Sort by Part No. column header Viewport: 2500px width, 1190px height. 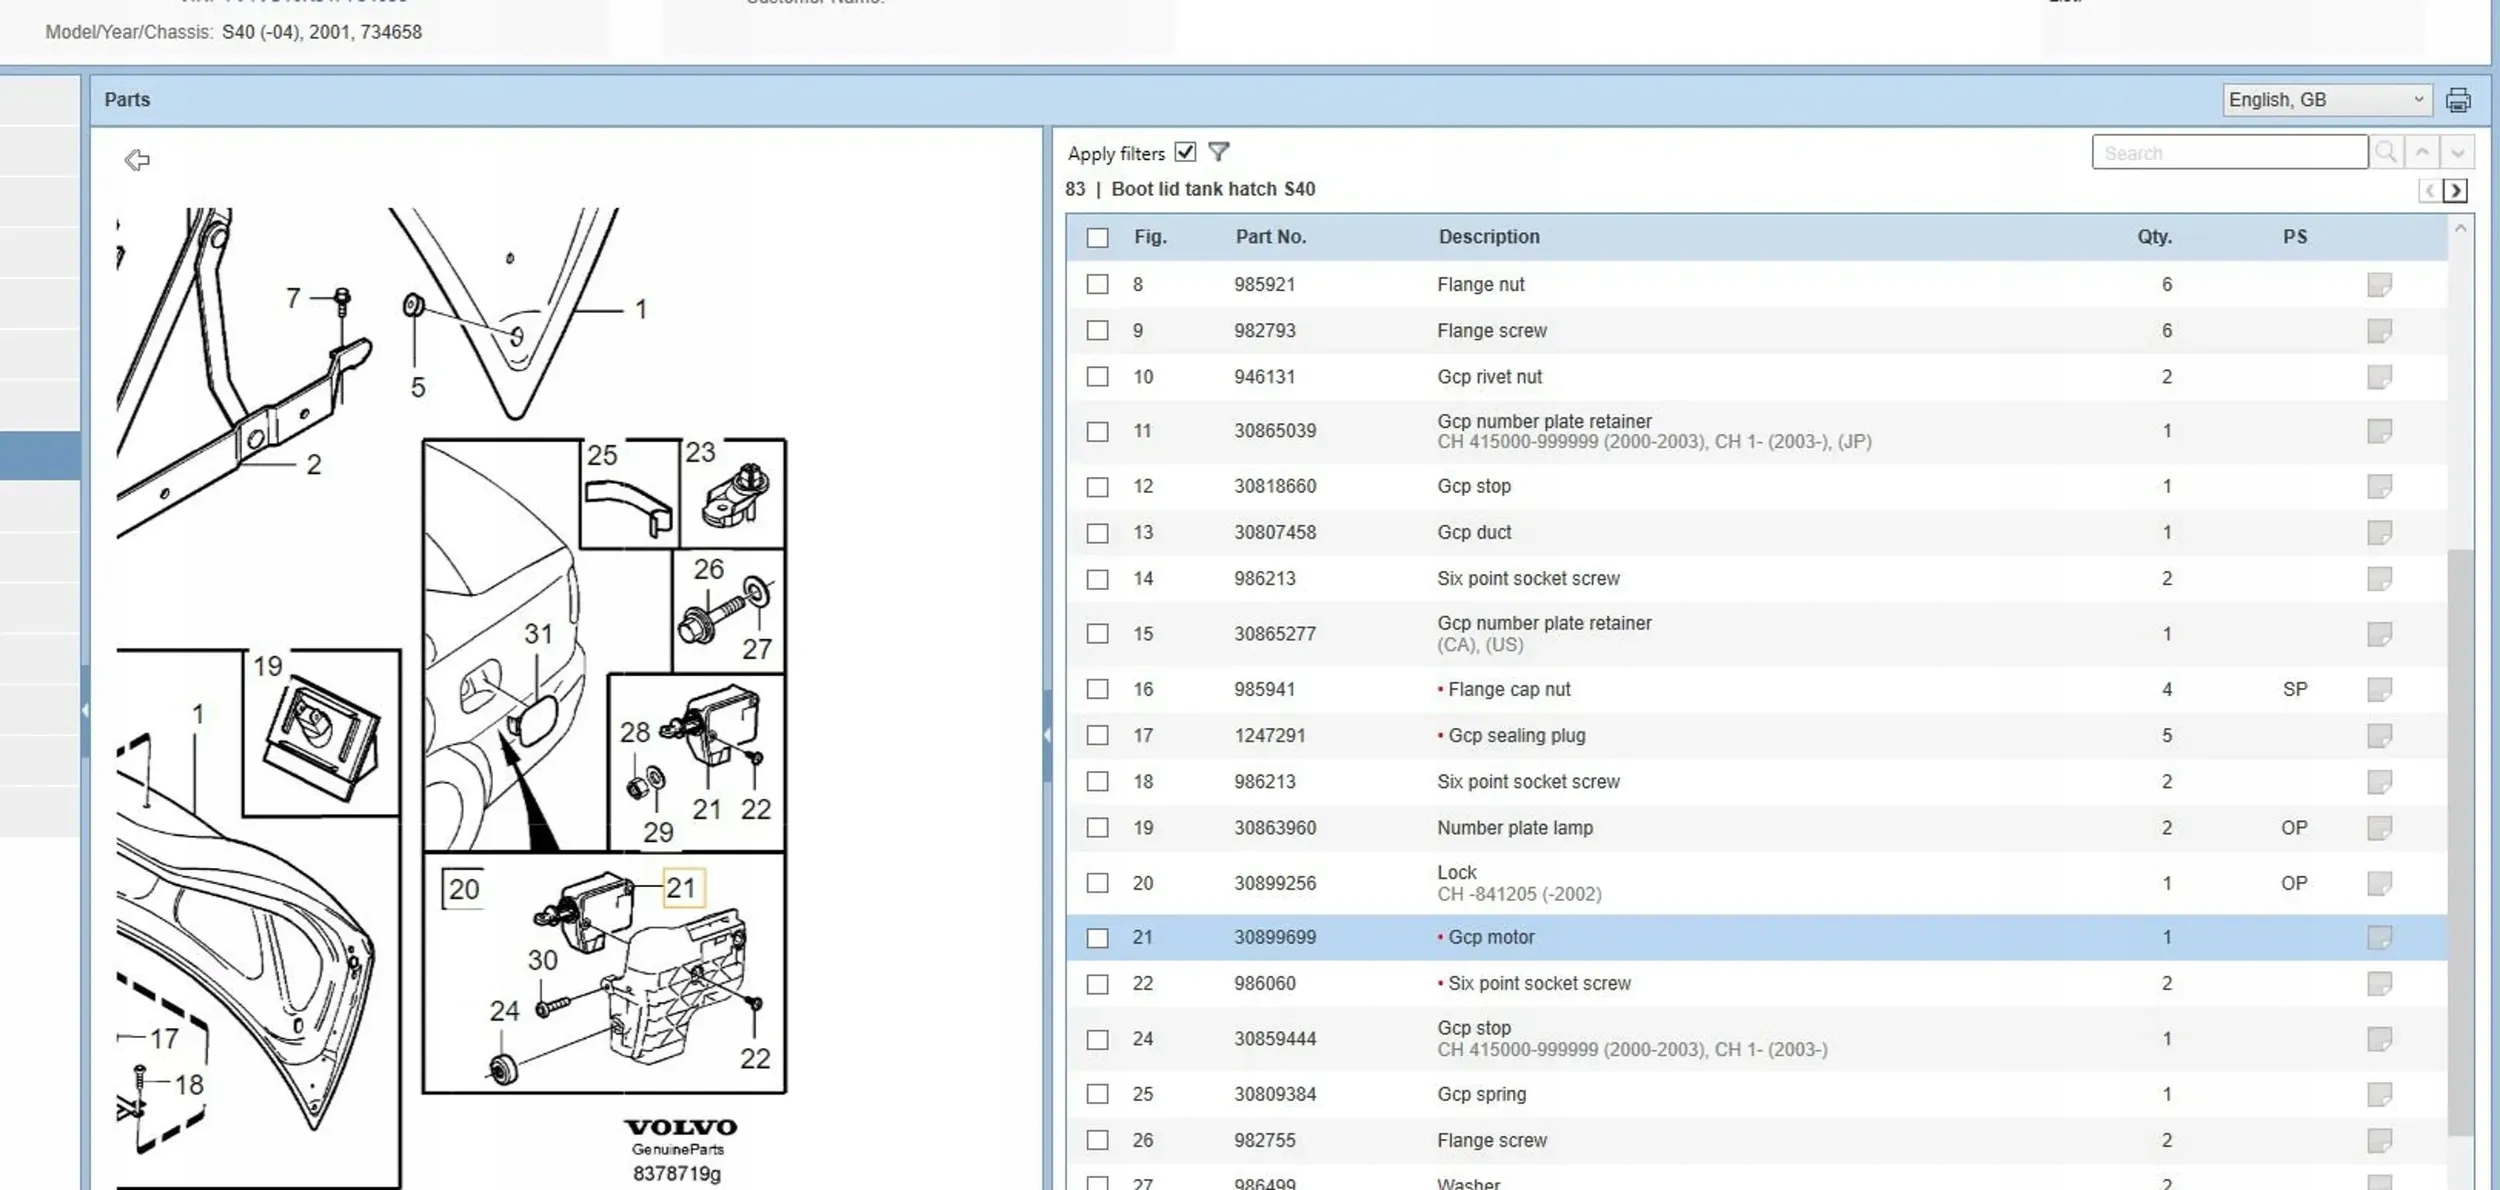[1270, 237]
